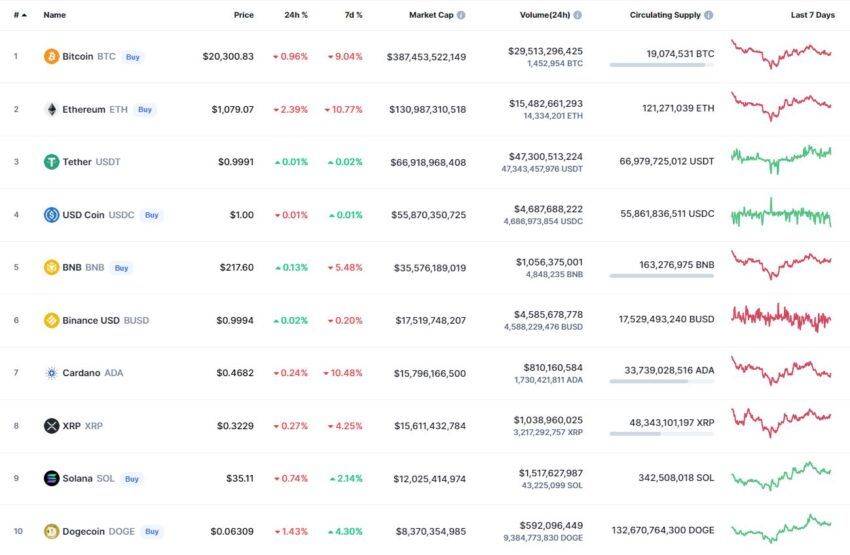The image size is (850, 555).
Task: Click the Solana logo icon
Action: (51, 478)
